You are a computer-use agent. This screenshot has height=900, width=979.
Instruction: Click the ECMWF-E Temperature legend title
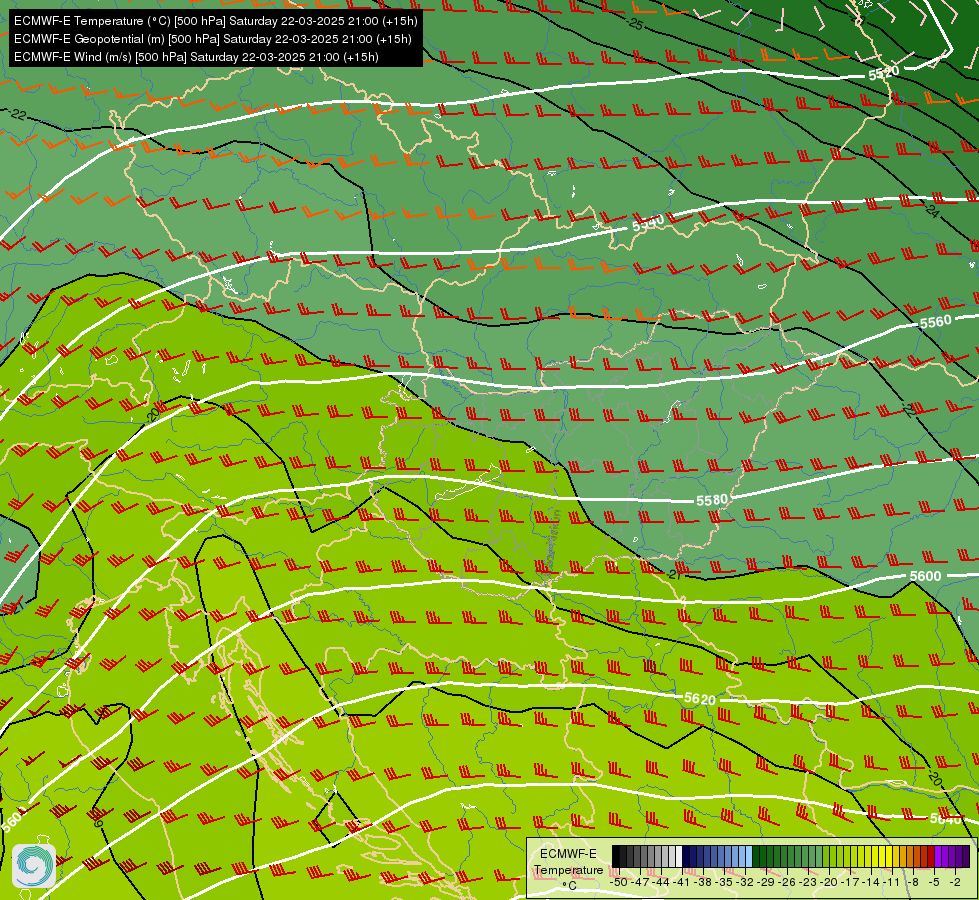click(x=569, y=862)
